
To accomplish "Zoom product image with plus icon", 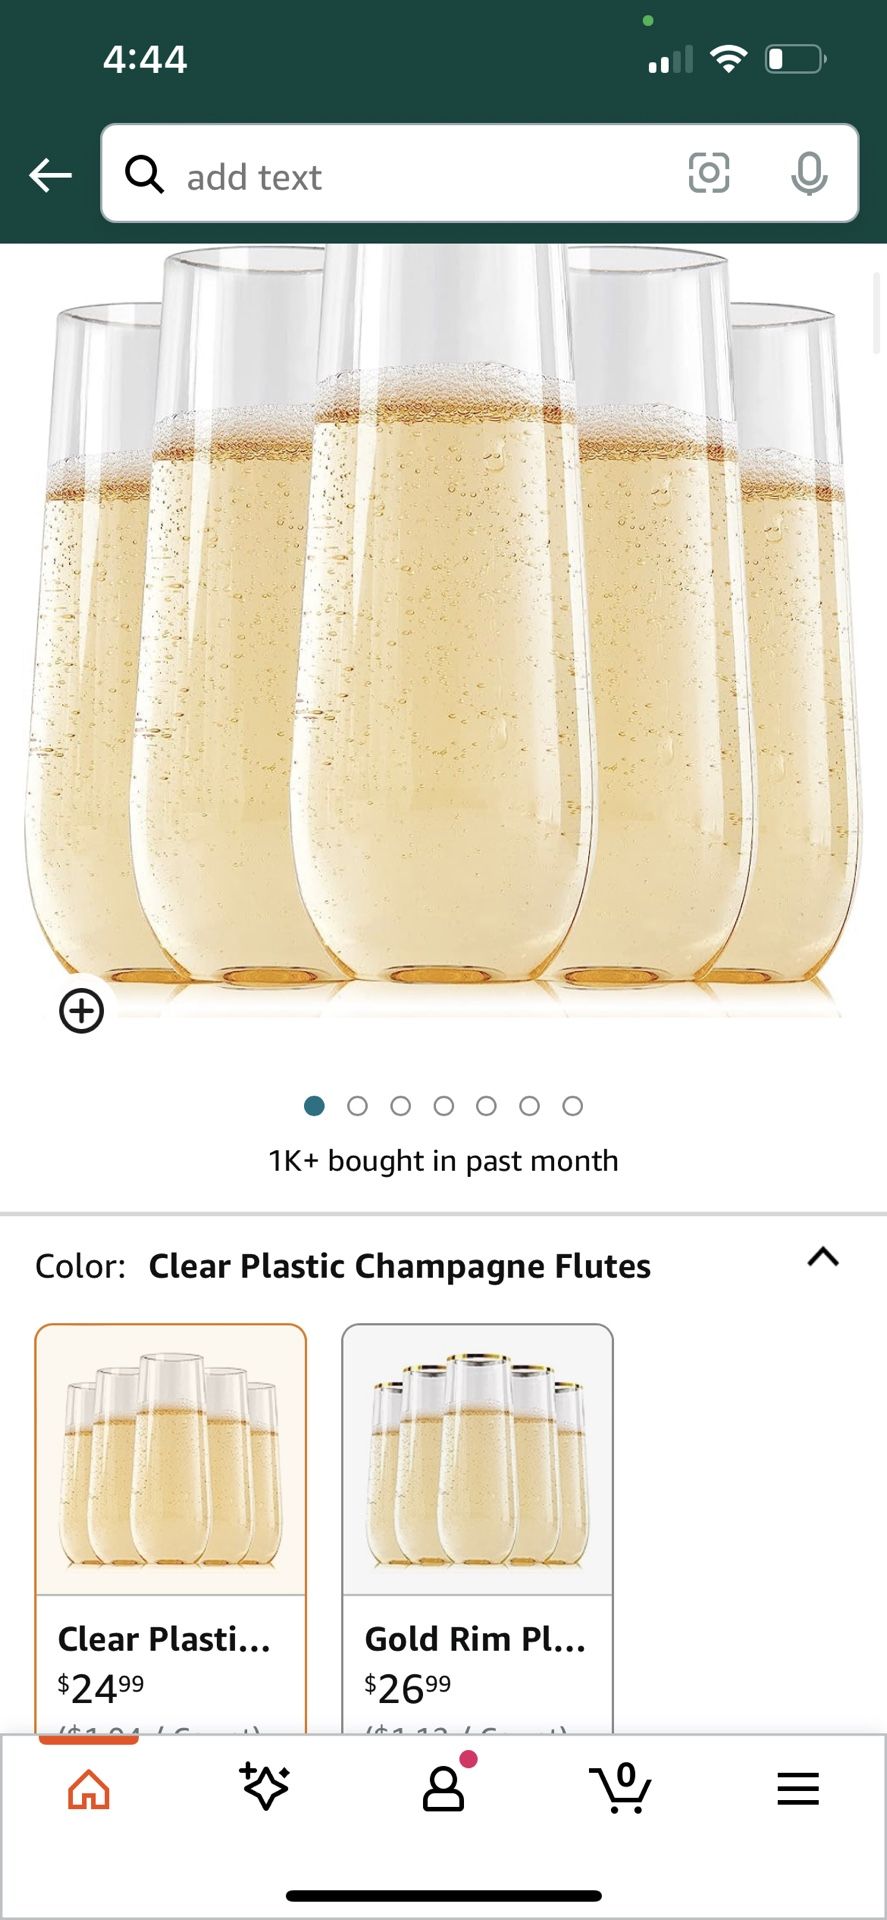I will pos(81,1011).
